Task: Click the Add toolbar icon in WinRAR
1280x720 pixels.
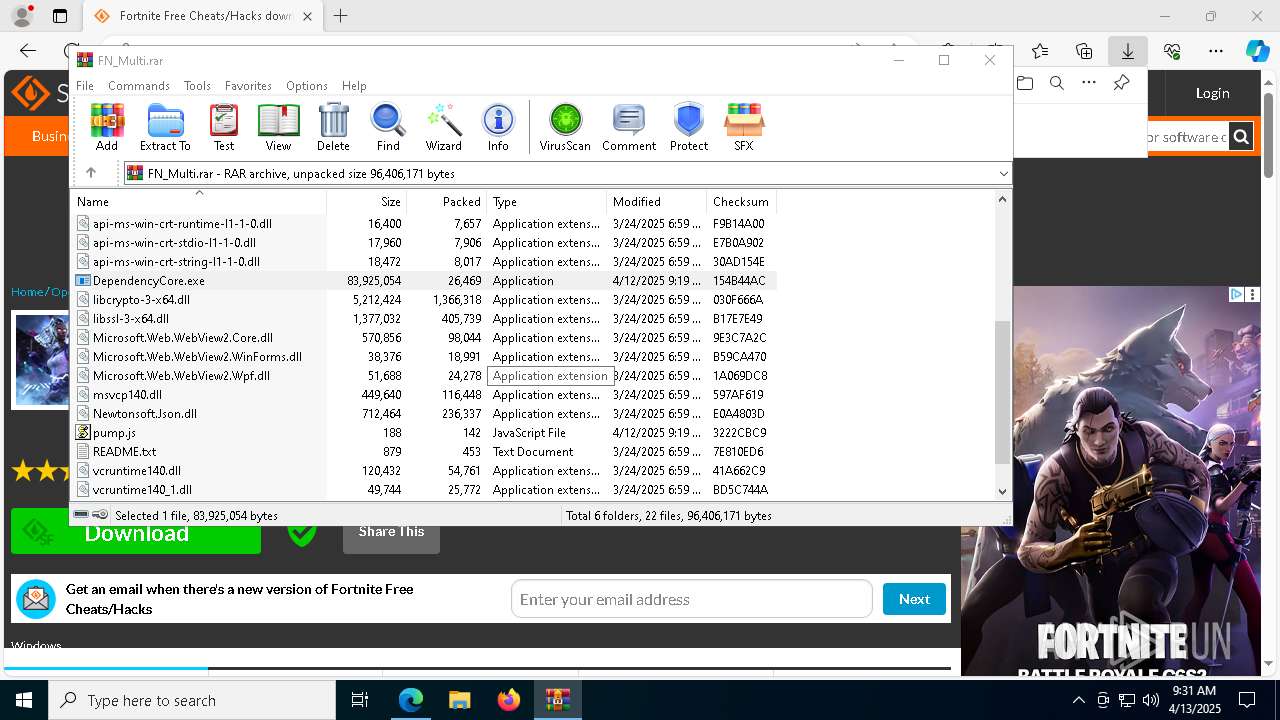Action: 107,127
